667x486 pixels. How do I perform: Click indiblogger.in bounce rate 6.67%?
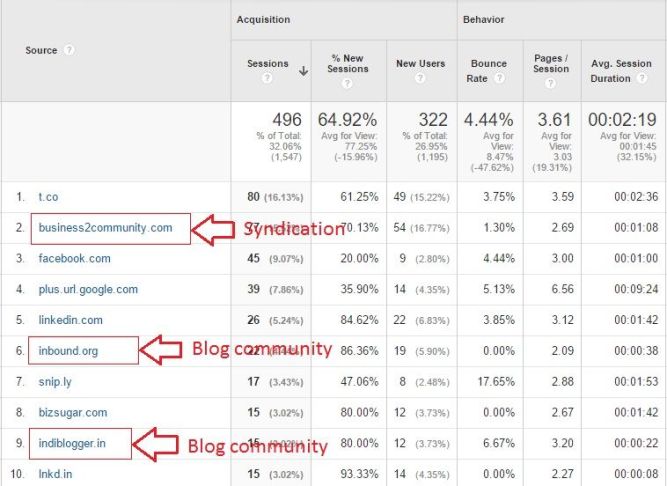(499, 443)
